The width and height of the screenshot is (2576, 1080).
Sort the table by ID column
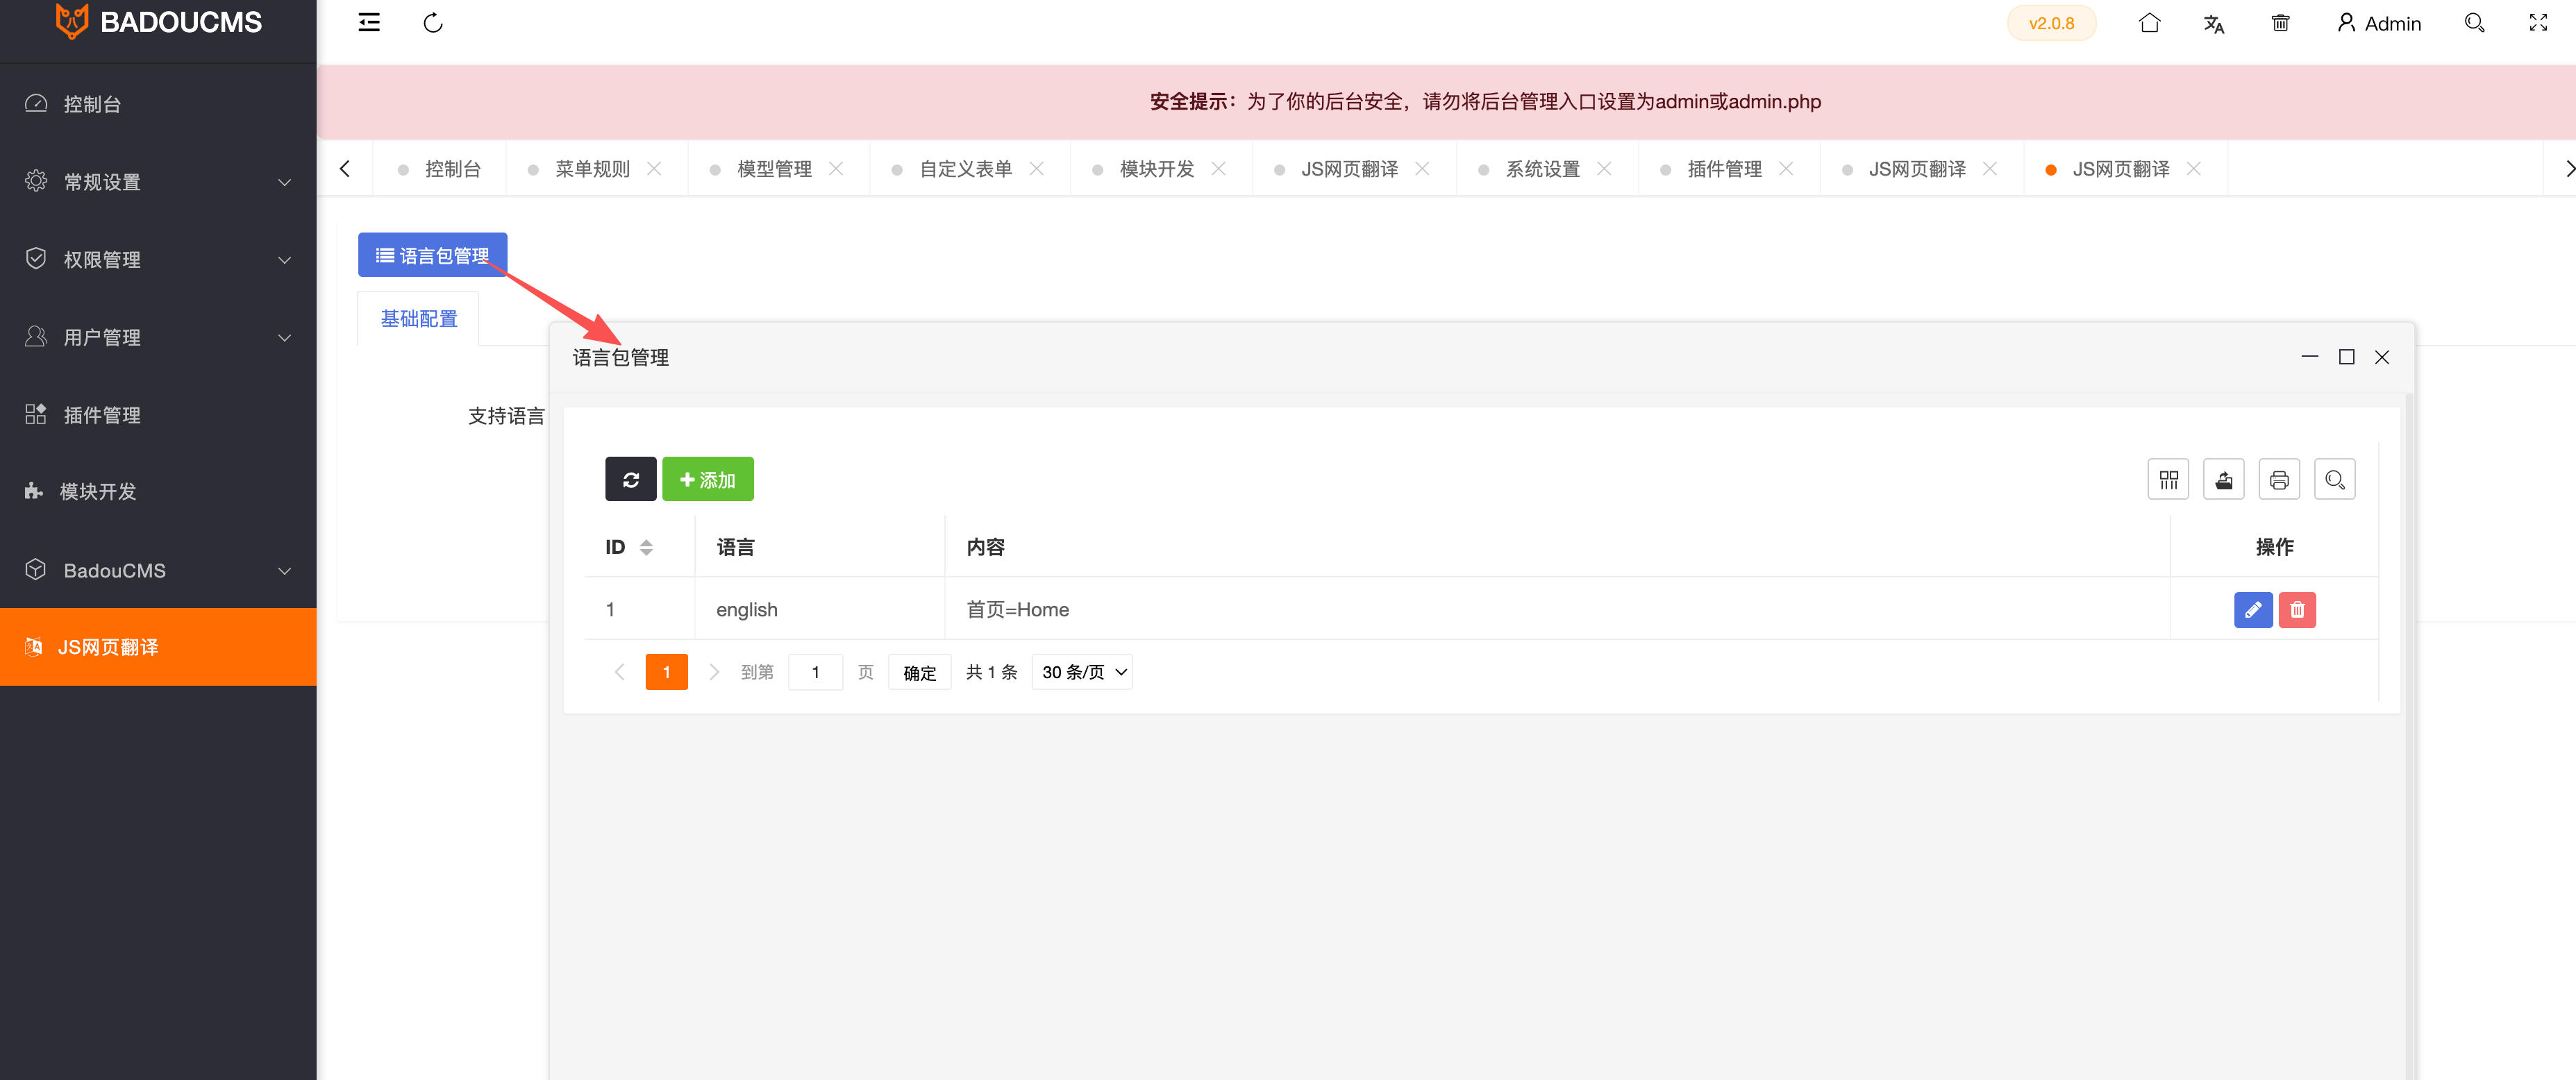pos(646,547)
